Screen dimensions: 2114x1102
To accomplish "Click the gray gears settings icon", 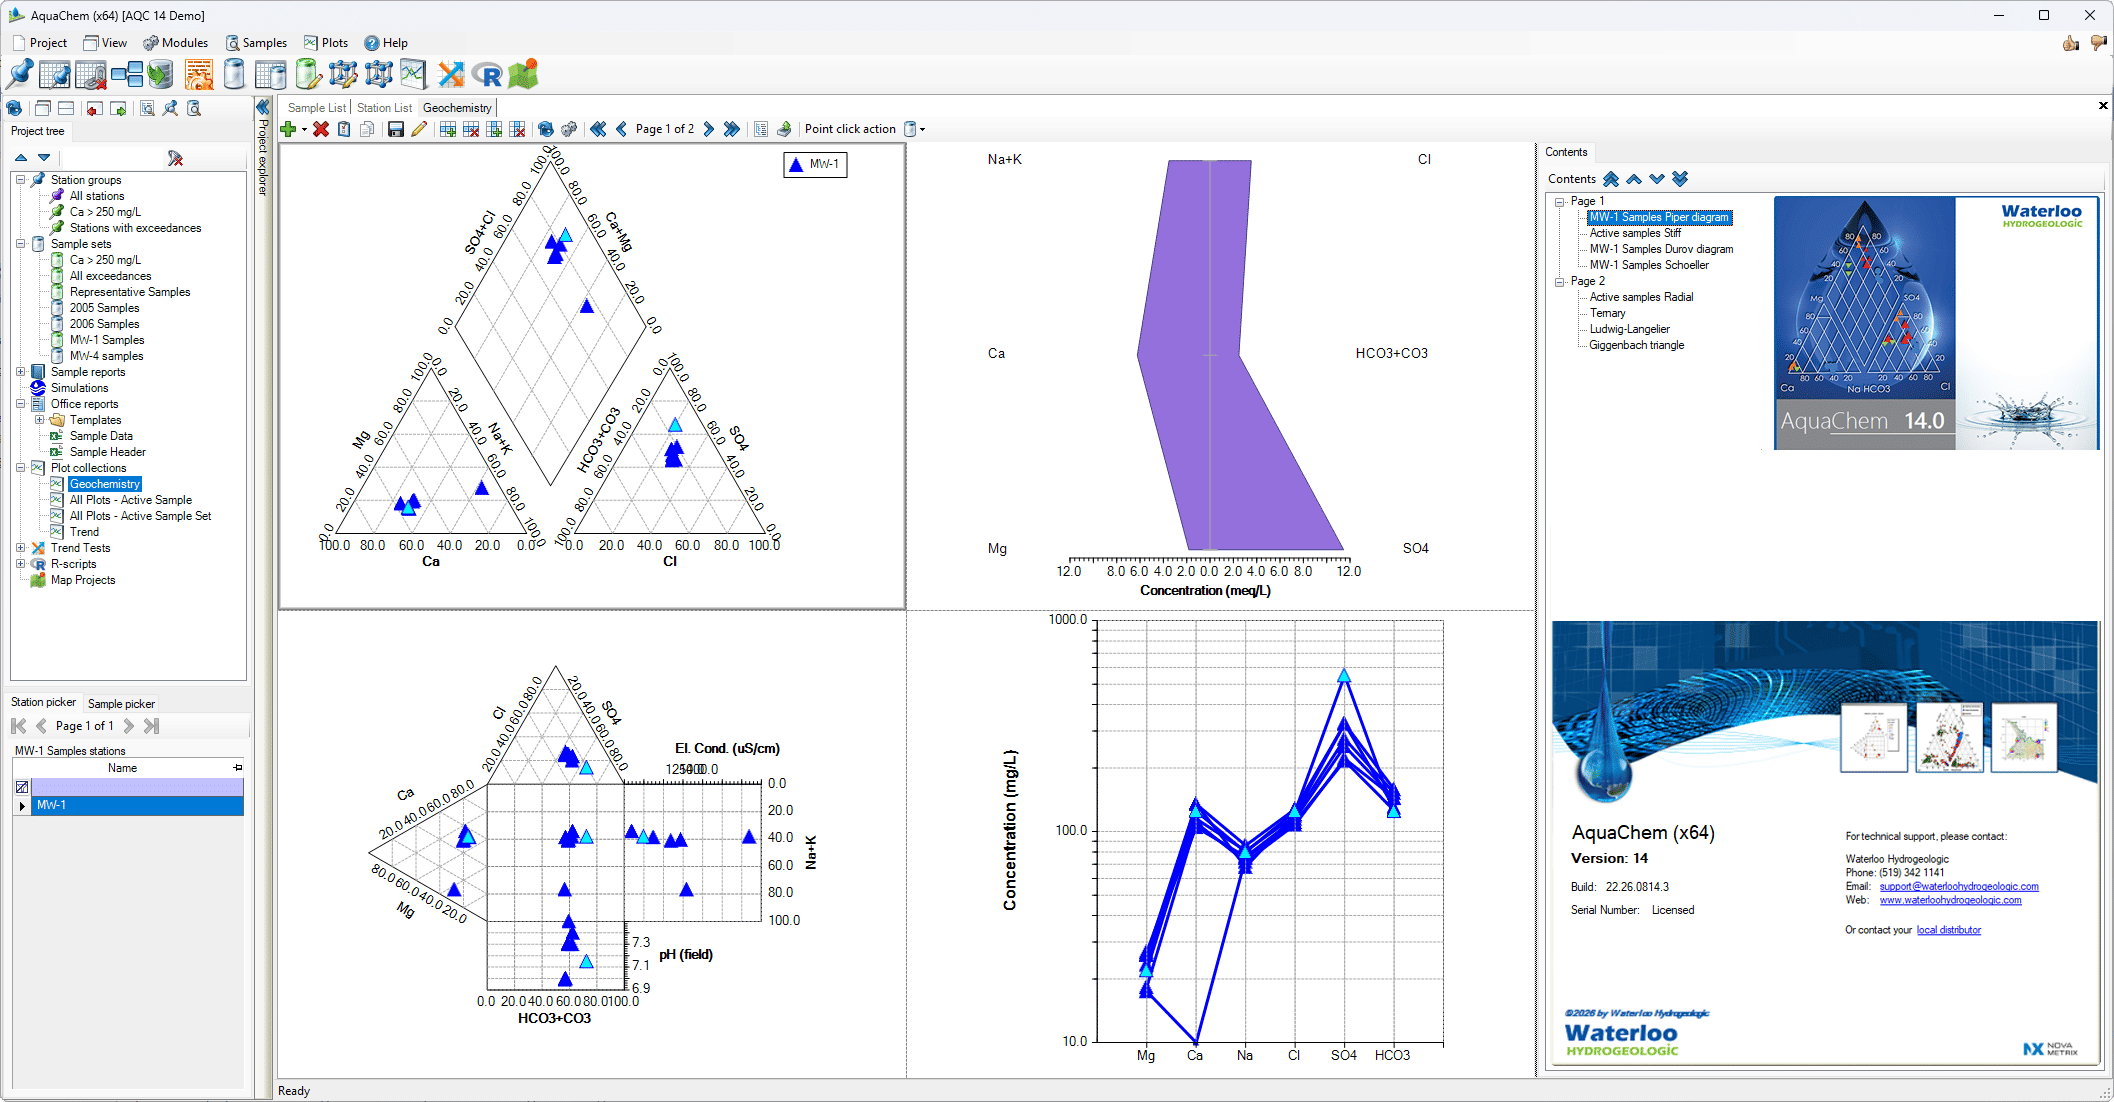I will tap(569, 129).
